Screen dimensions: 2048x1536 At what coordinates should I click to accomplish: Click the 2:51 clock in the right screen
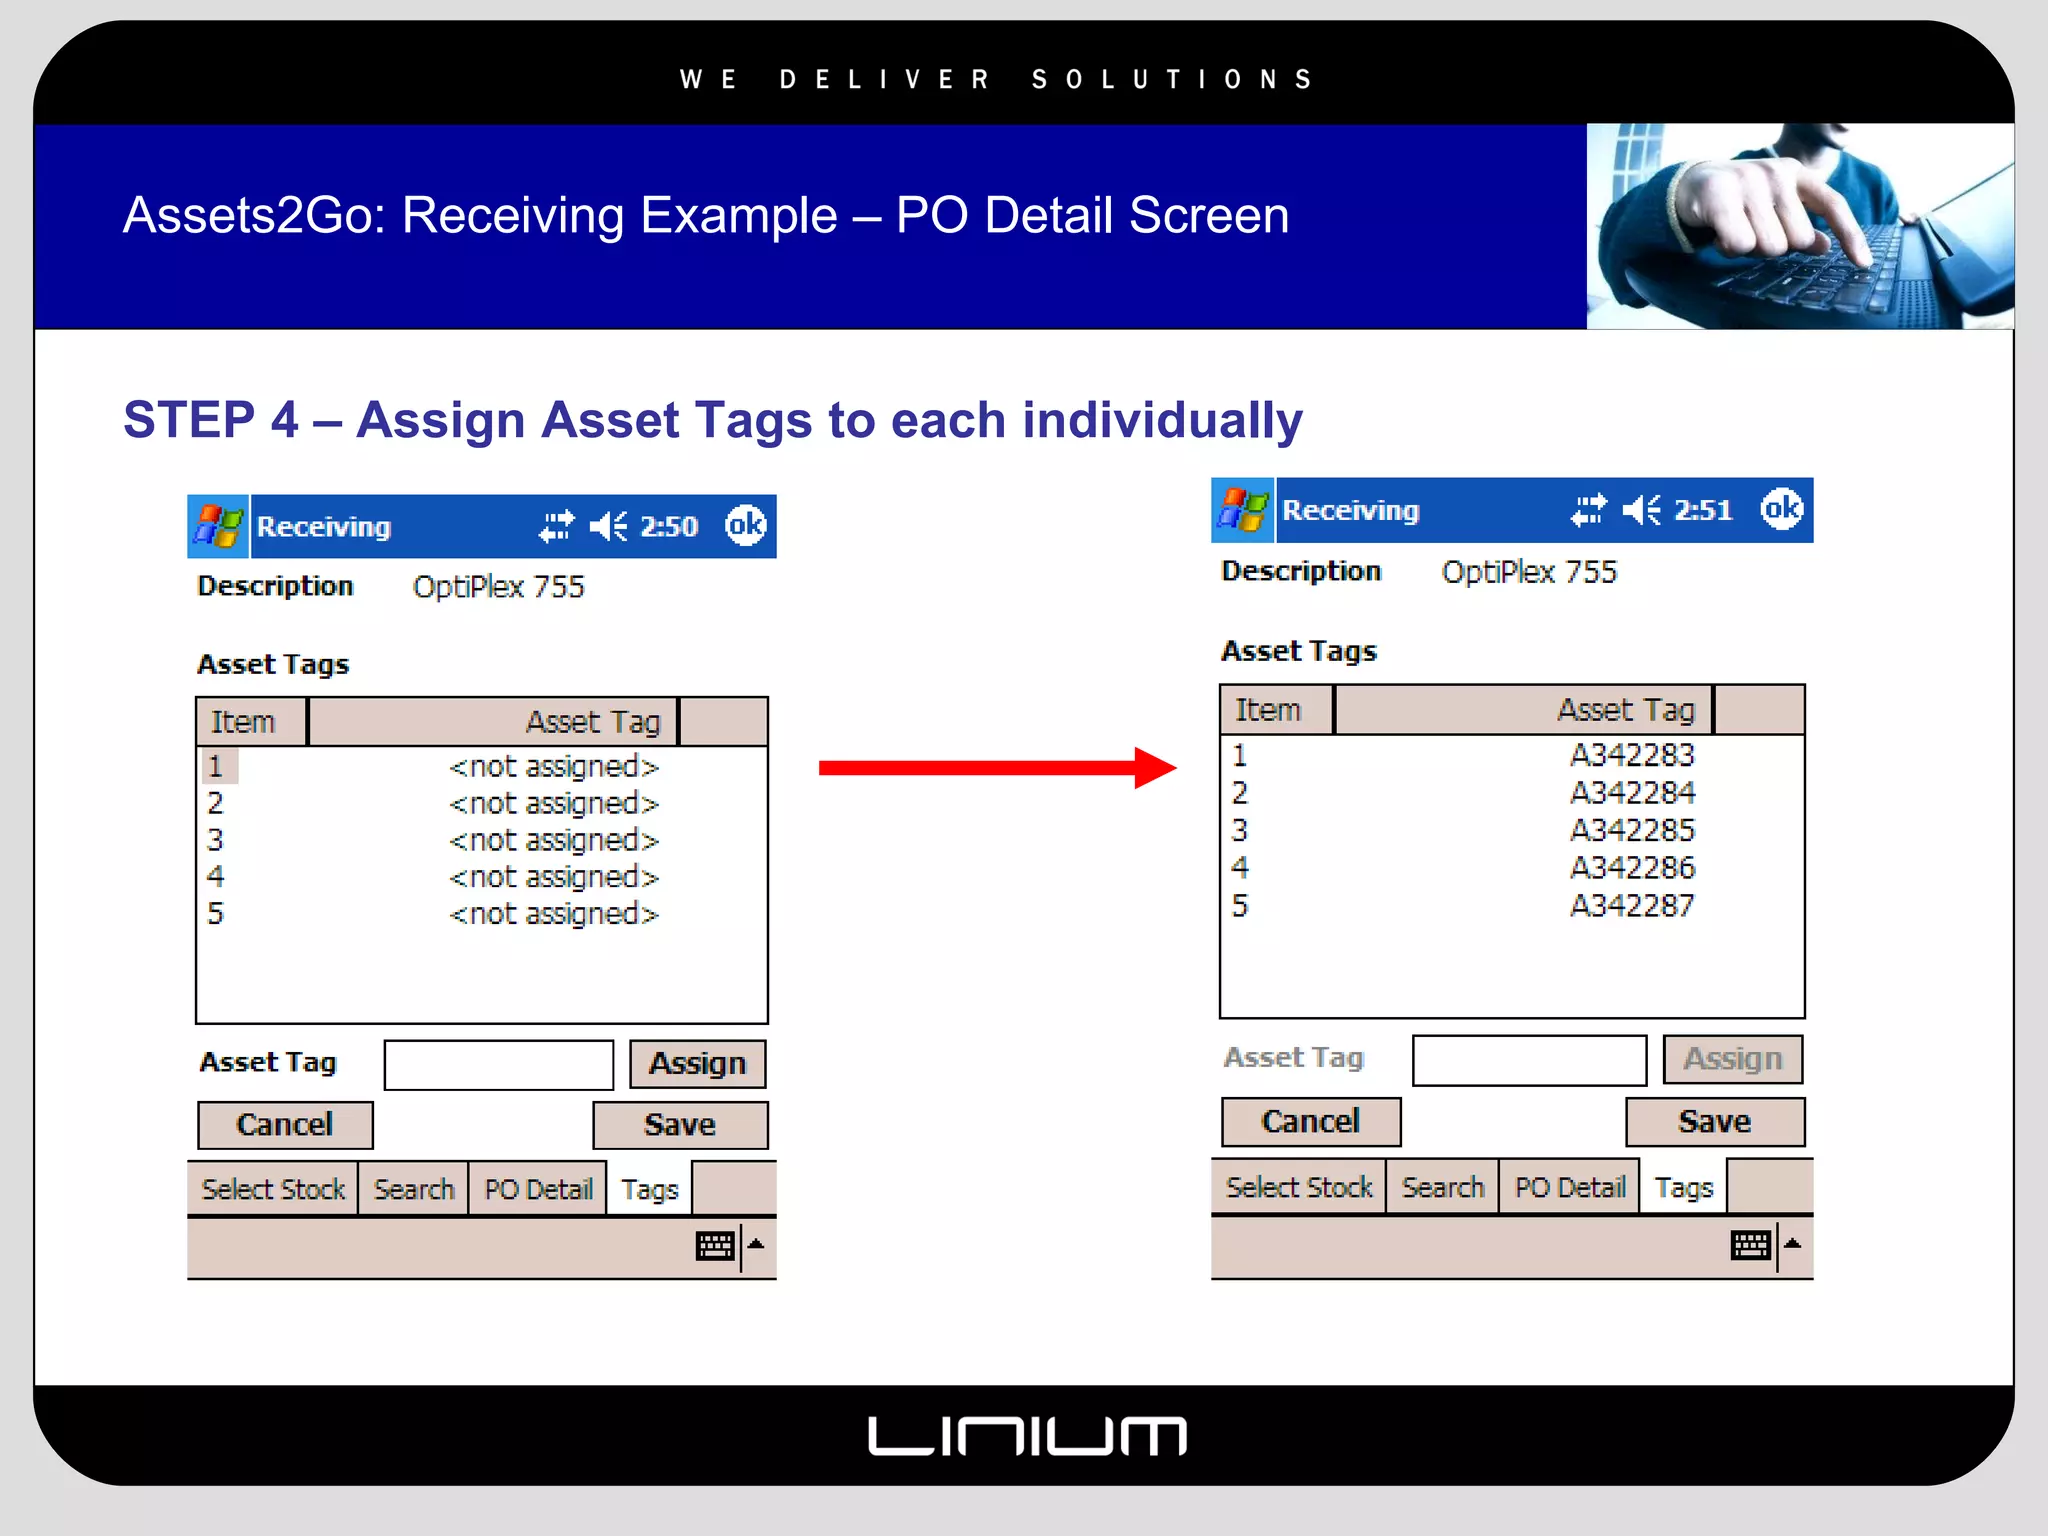(x=1703, y=510)
